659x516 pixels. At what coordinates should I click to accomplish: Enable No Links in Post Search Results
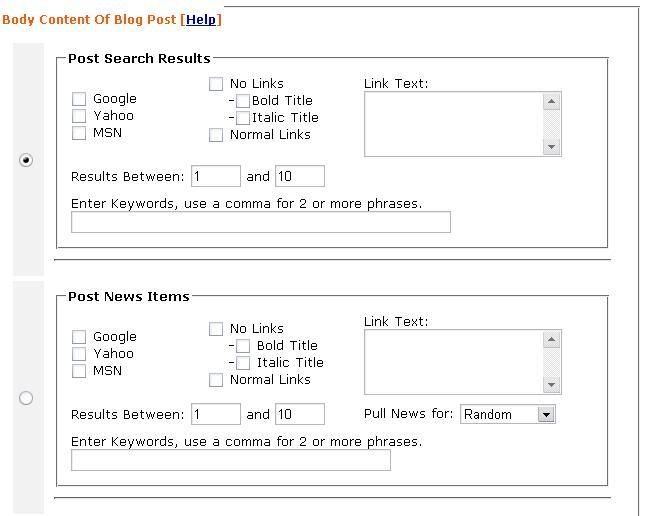(x=216, y=84)
